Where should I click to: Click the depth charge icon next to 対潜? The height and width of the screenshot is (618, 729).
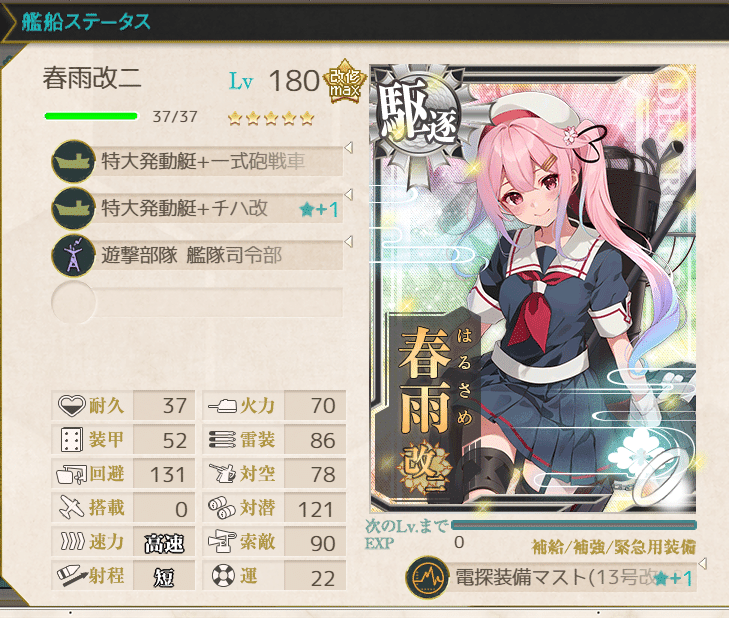coord(222,508)
